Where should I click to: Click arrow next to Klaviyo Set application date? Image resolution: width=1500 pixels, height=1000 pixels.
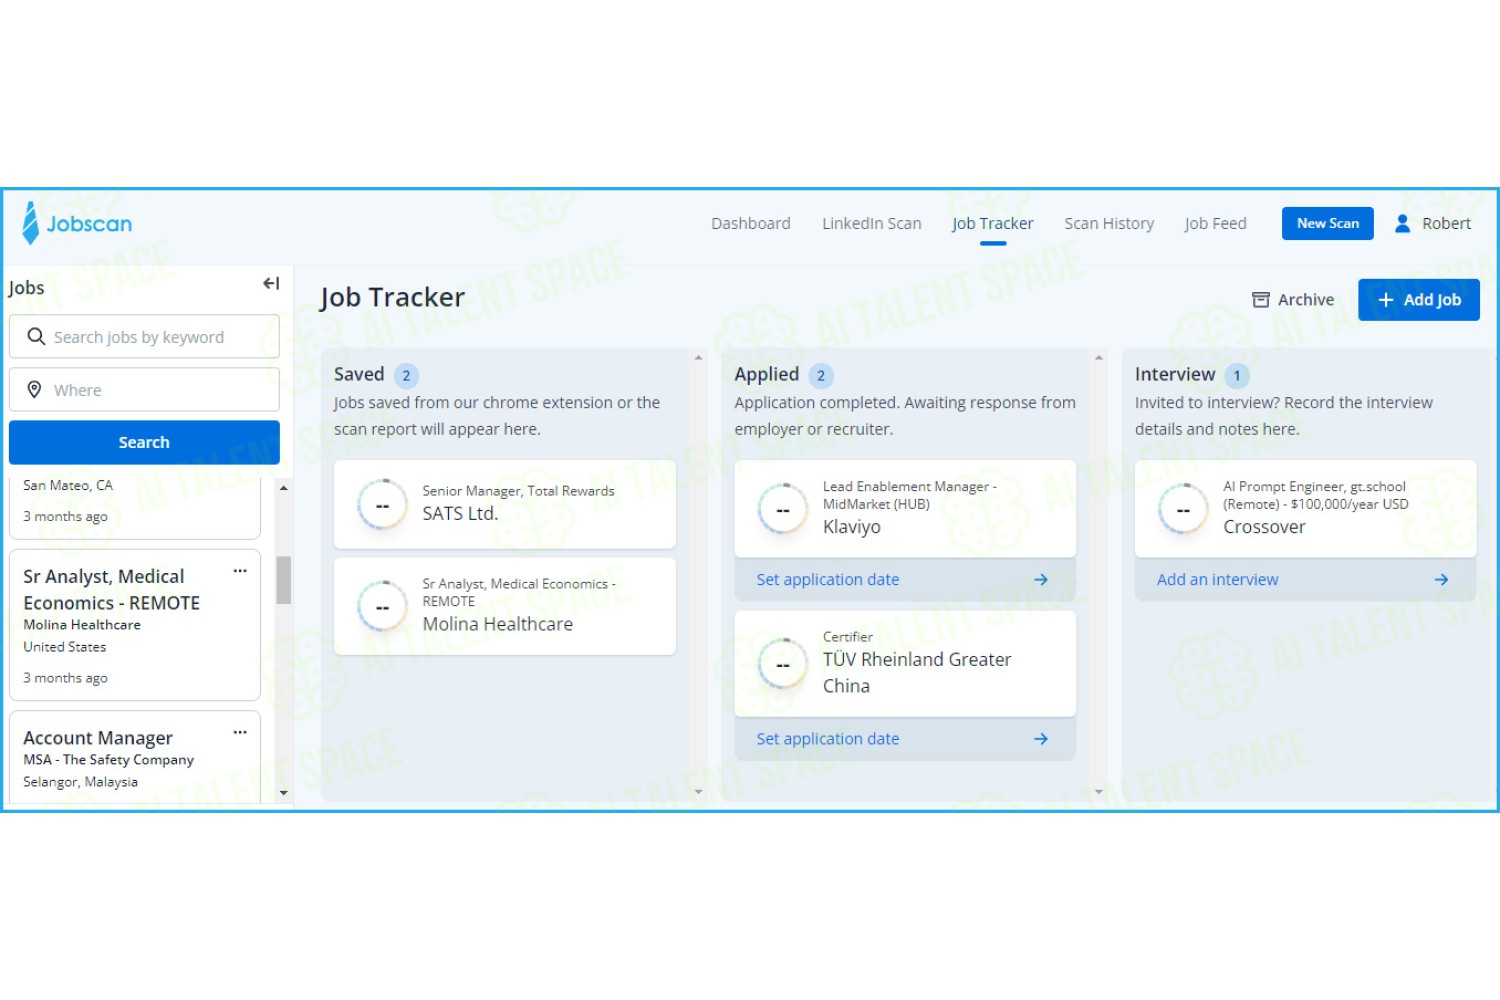(x=1041, y=580)
